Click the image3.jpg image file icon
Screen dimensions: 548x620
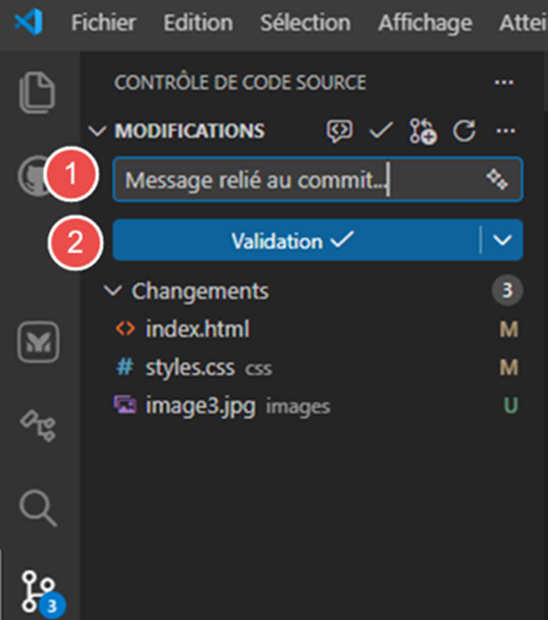125,405
